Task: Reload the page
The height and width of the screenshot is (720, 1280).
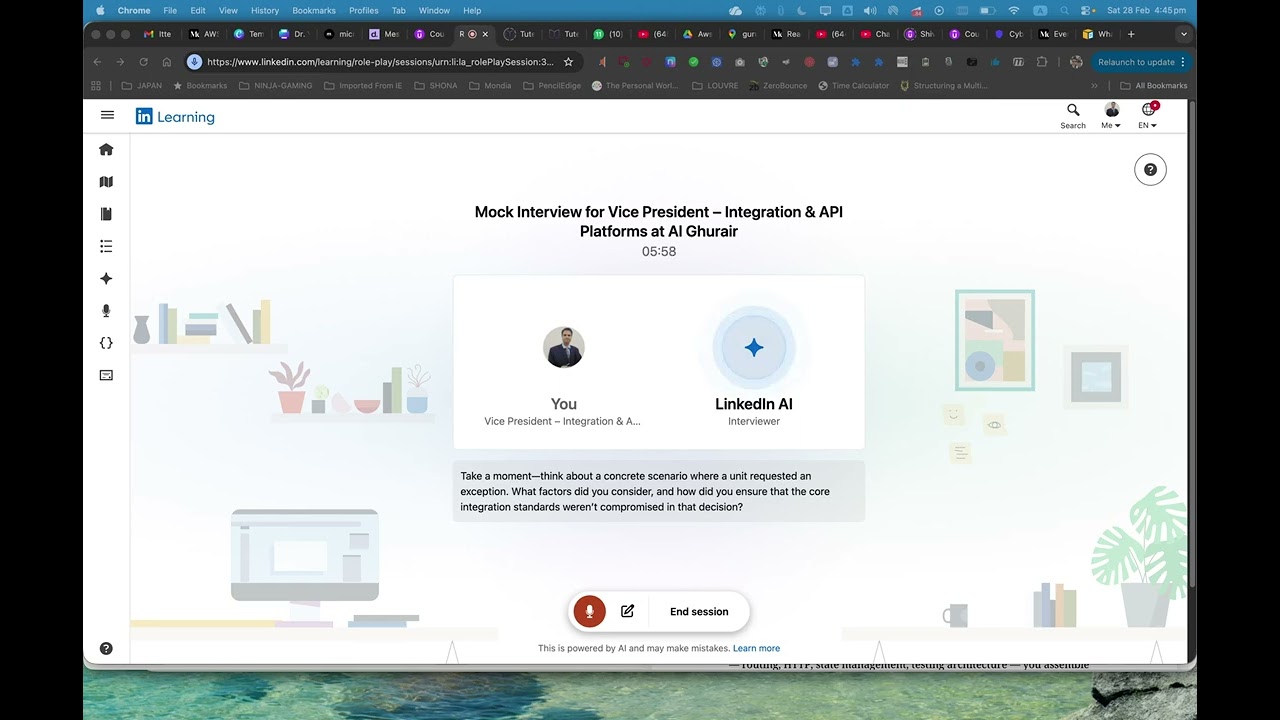Action: [x=143, y=62]
